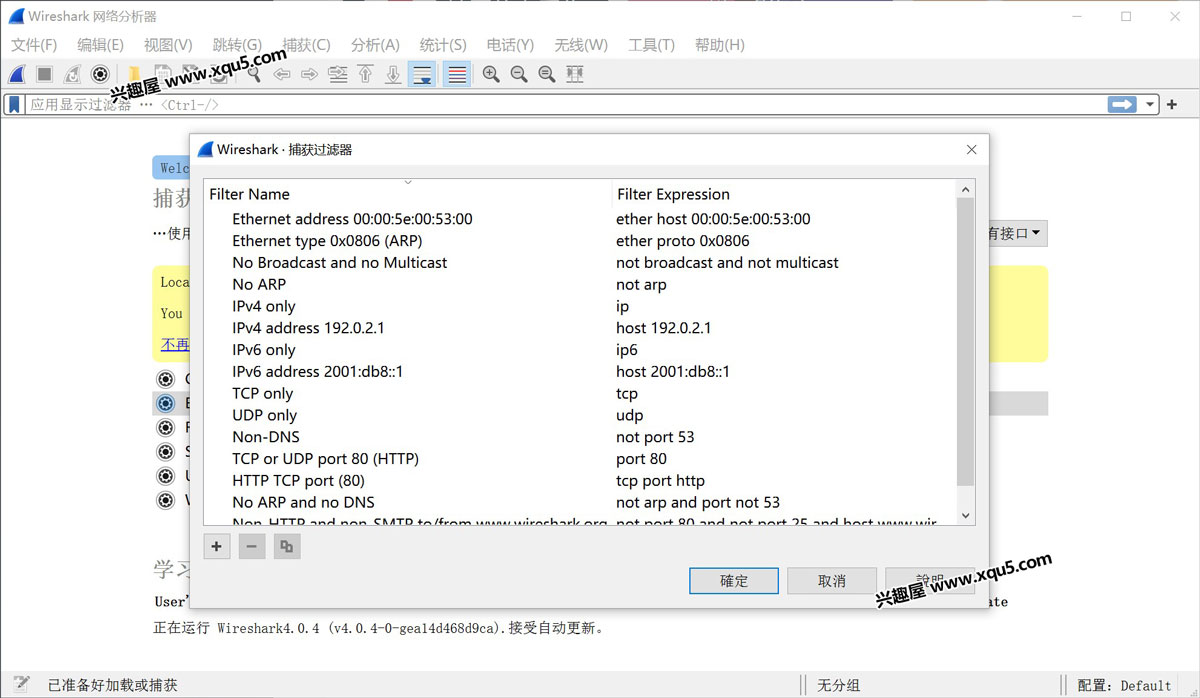Image resolution: width=1200 pixels, height=698 pixels.
Task: Toggle auto-scroll during live capture
Action: point(422,74)
